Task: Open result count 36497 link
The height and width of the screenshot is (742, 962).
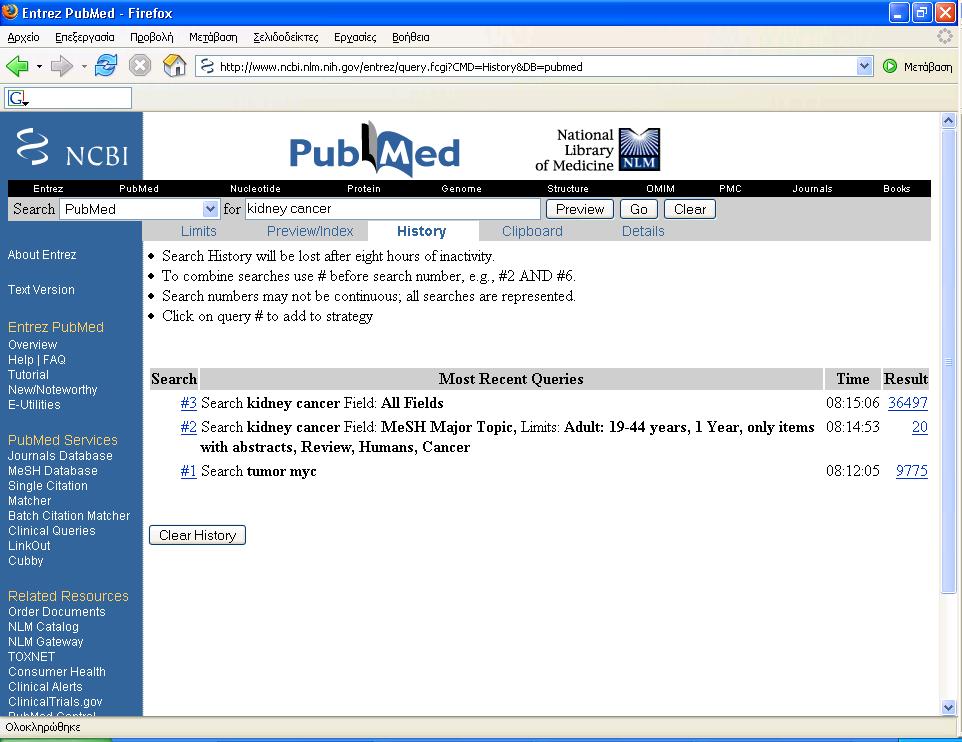Action: tap(907, 403)
